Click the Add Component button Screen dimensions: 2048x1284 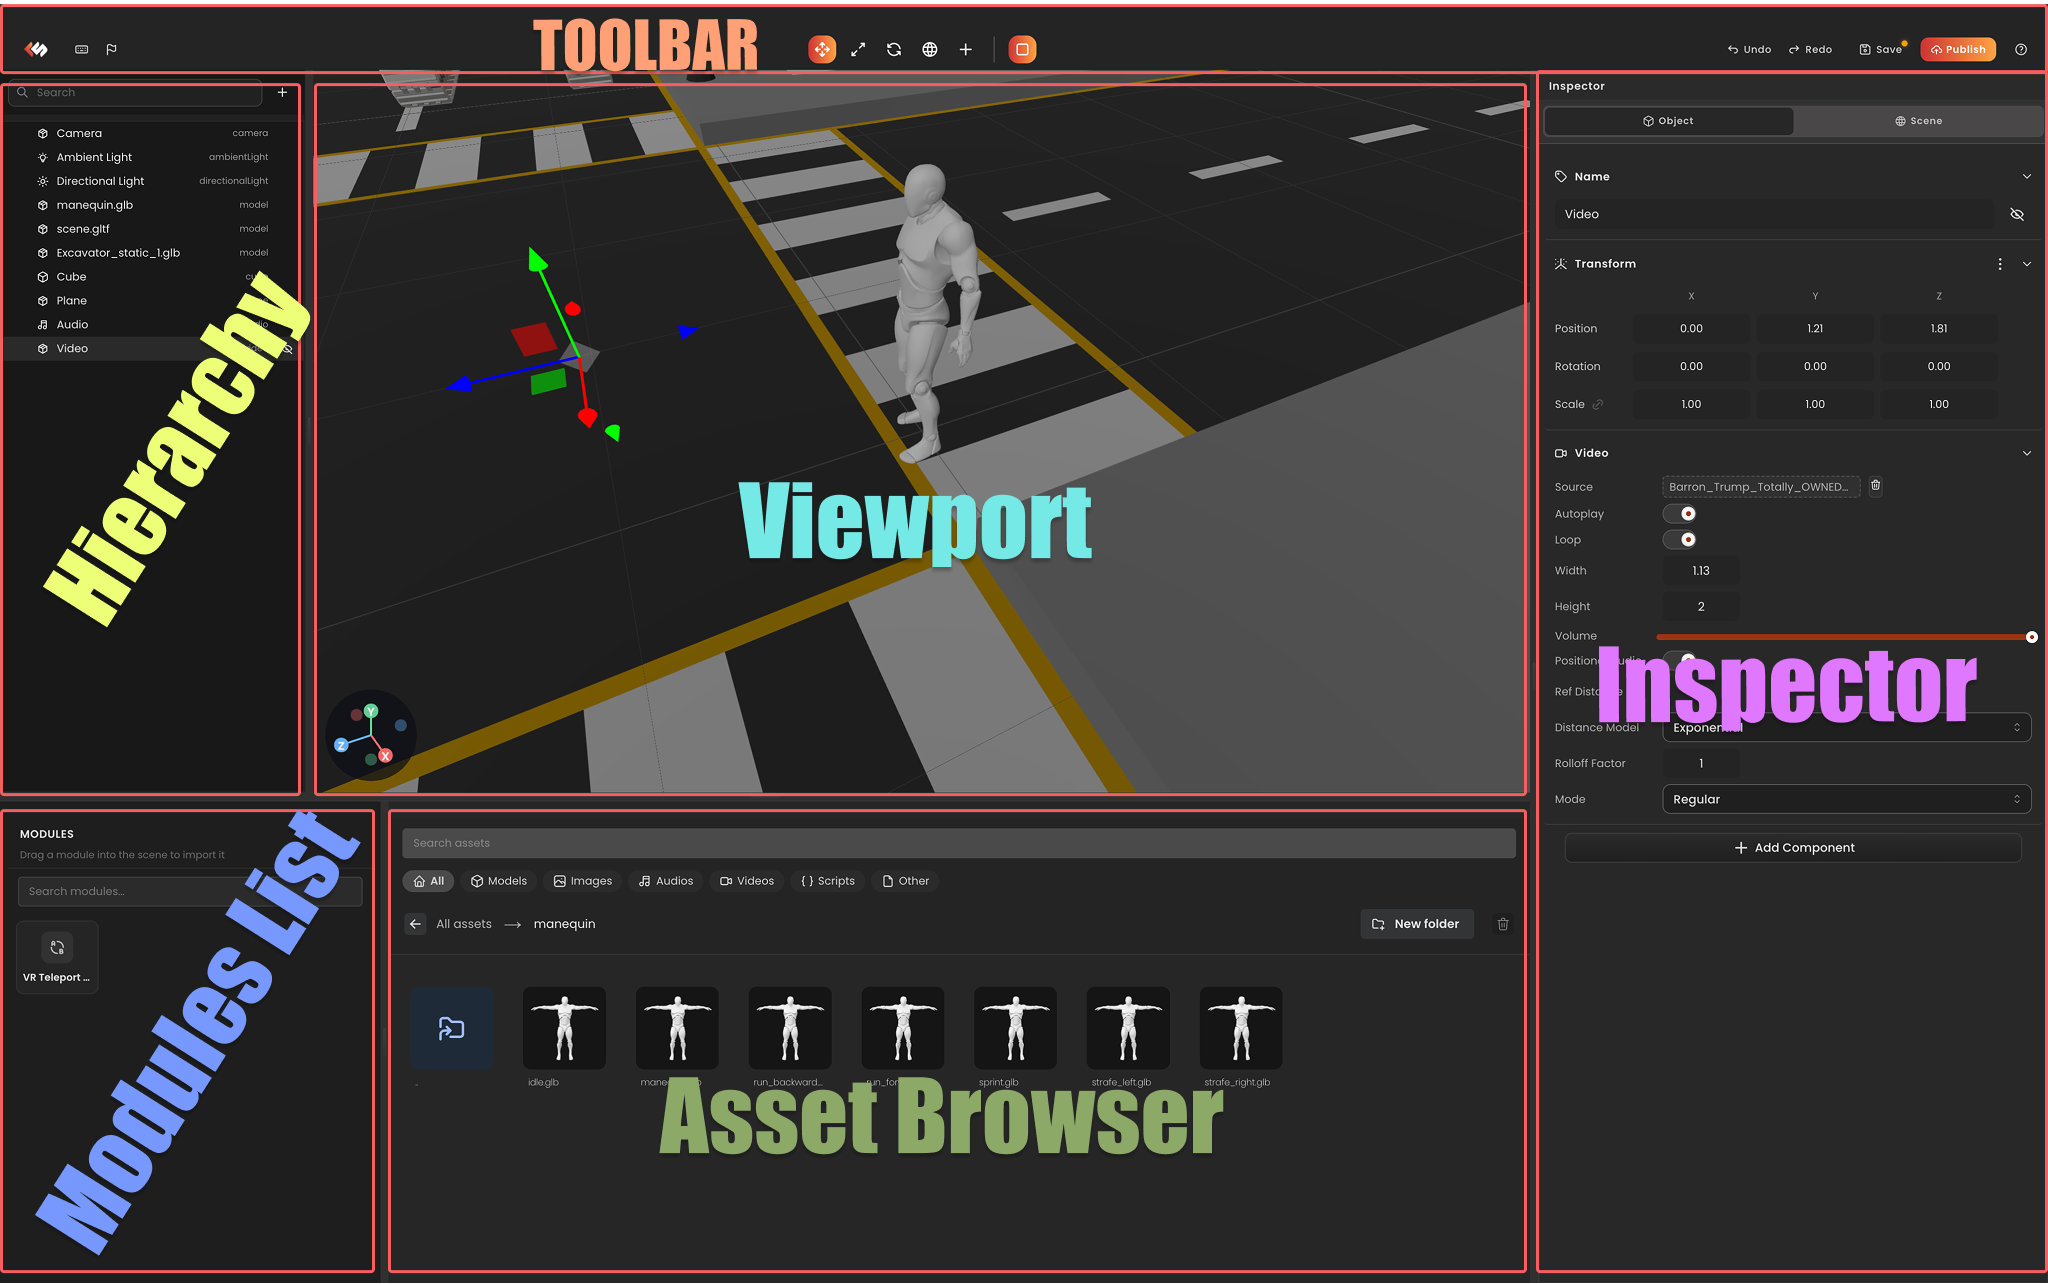(1792, 847)
